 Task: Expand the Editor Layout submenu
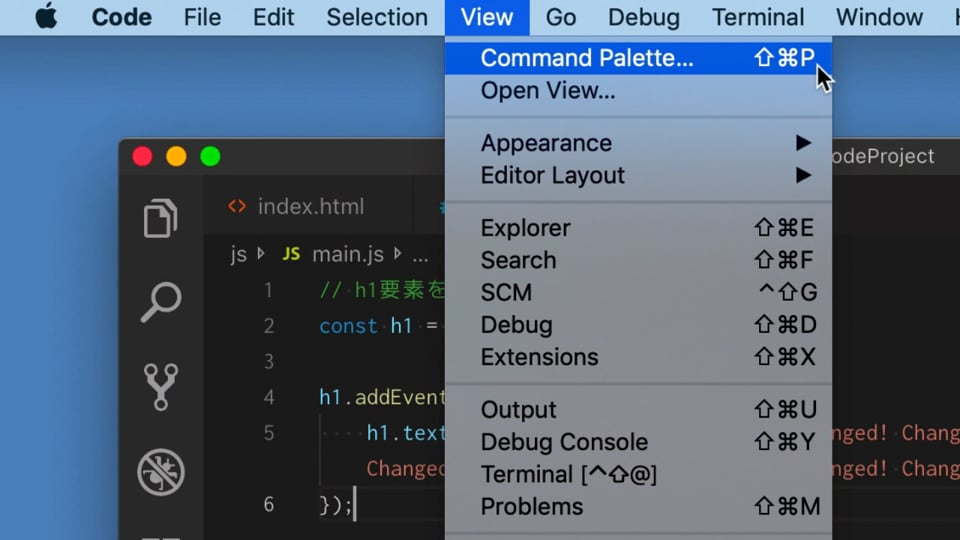point(638,176)
